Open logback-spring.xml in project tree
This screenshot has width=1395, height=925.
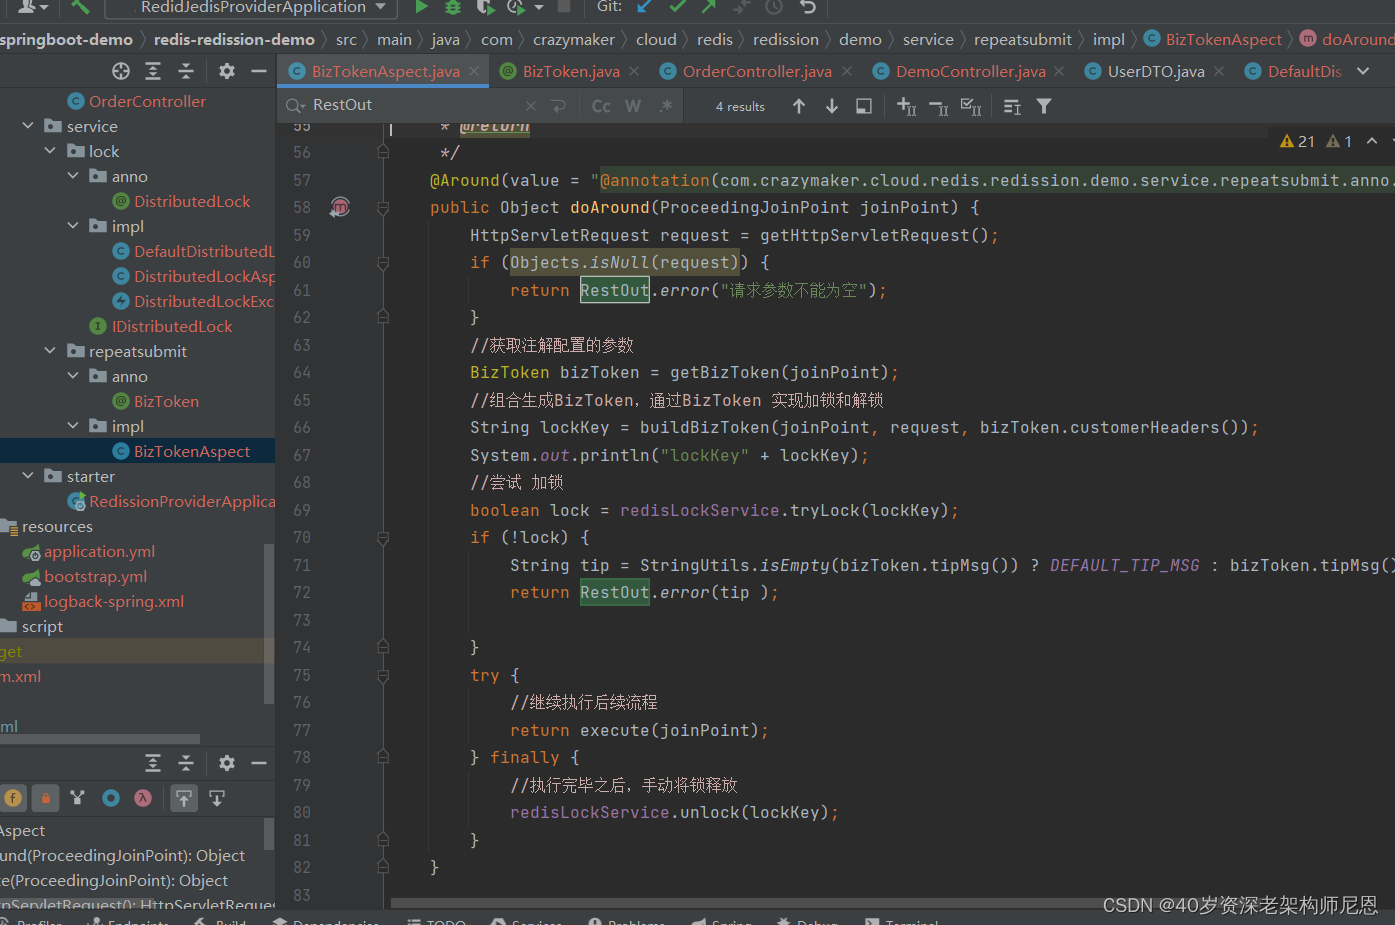[113, 601]
